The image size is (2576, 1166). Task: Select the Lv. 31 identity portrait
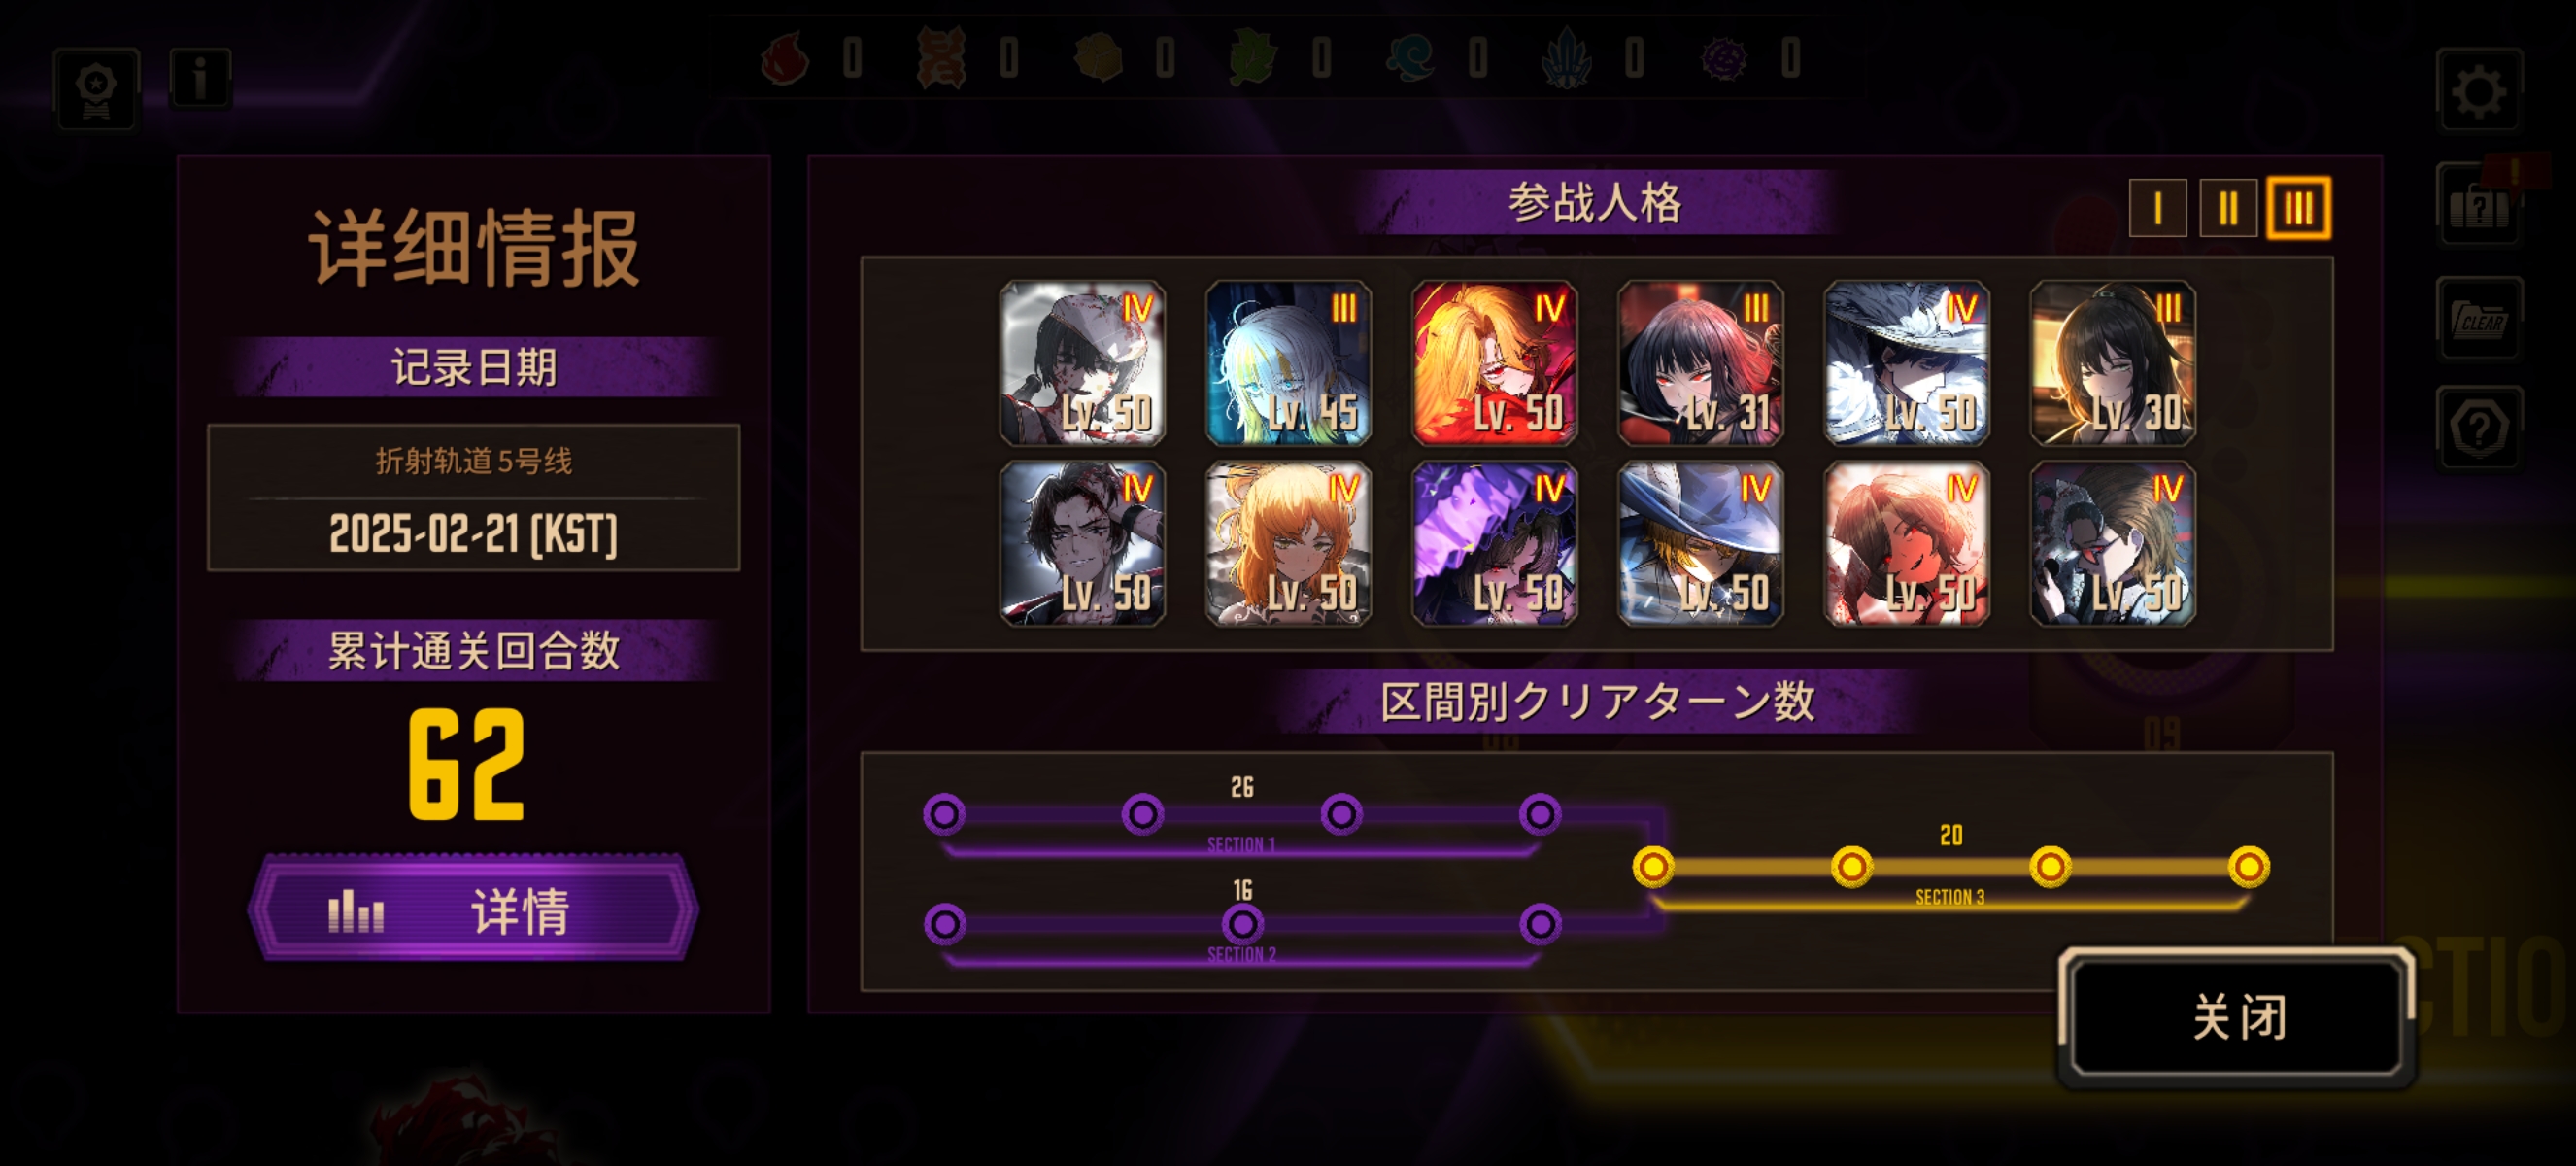point(1700,362)
